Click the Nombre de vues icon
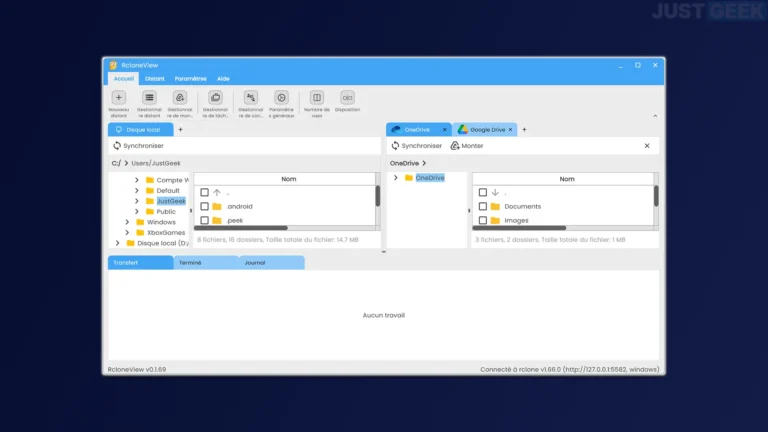The image size is (768, 432). tap(317, 97)
